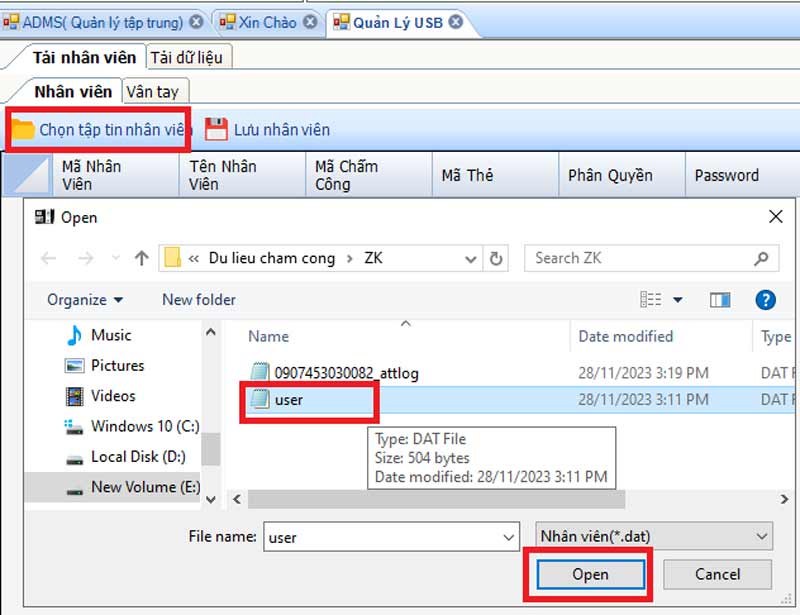Viewport: 800px width, 615px height.
Task: Change the file view layout icon
Action: (x=651, y=300)
